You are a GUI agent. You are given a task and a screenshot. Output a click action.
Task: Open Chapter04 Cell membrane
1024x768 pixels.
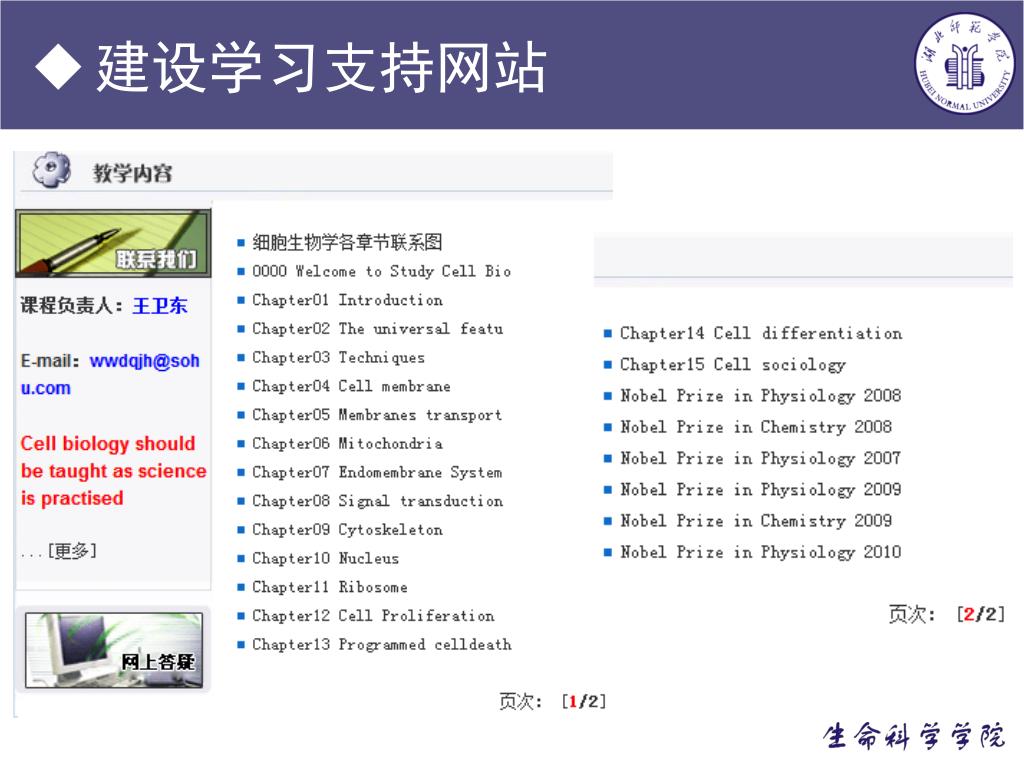[x=351, y=386]
